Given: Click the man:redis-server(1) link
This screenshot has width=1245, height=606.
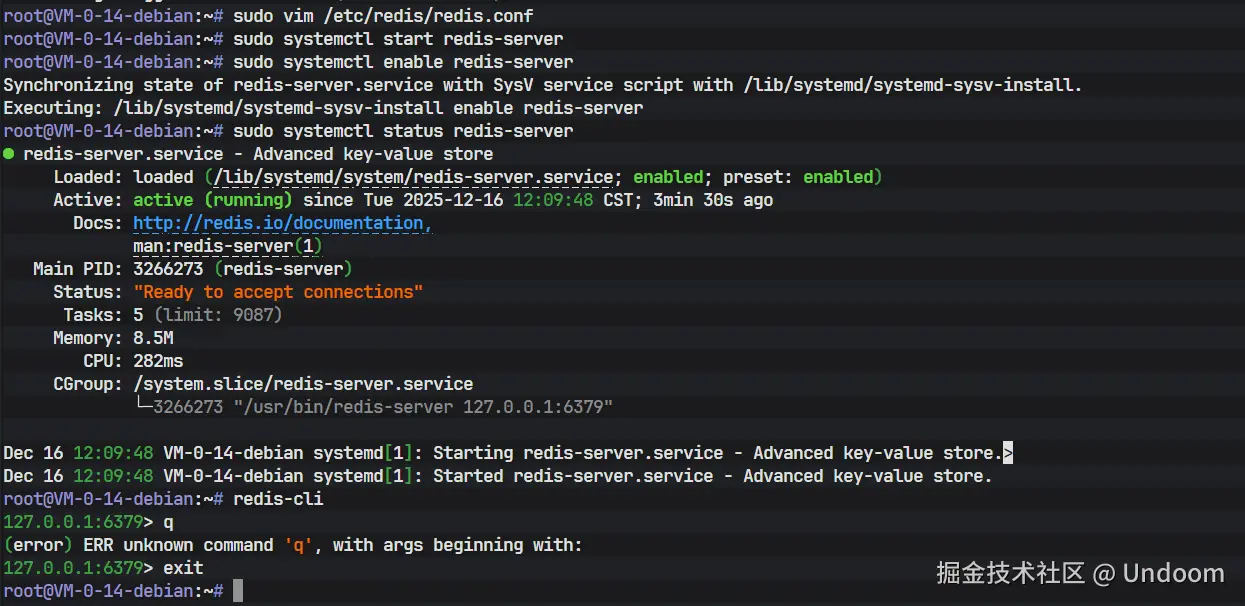Looking at the screenshot, I should [228, 246].
